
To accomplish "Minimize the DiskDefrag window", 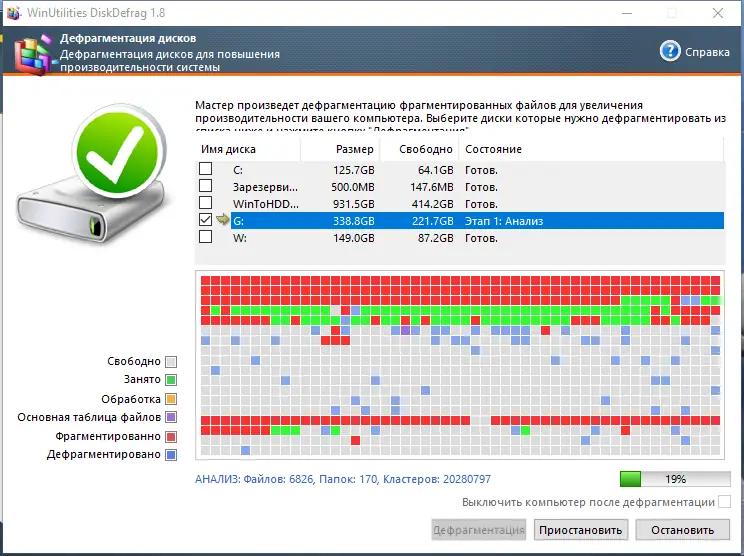I will [x=627, y=13].
